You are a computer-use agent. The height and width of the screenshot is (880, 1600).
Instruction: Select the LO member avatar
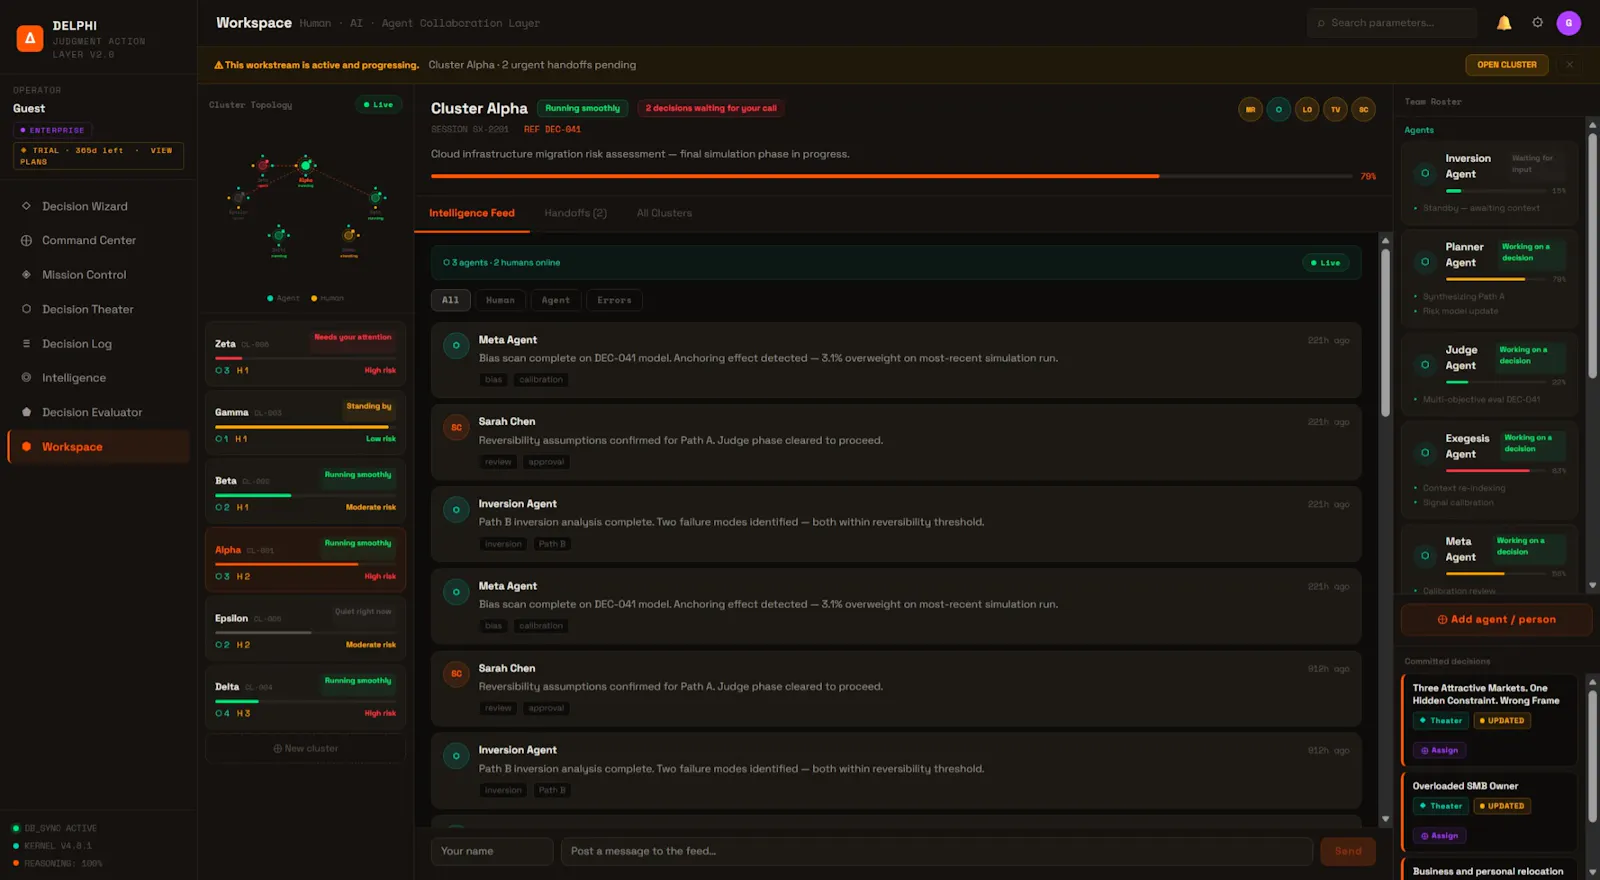[x=1307, y=110]
